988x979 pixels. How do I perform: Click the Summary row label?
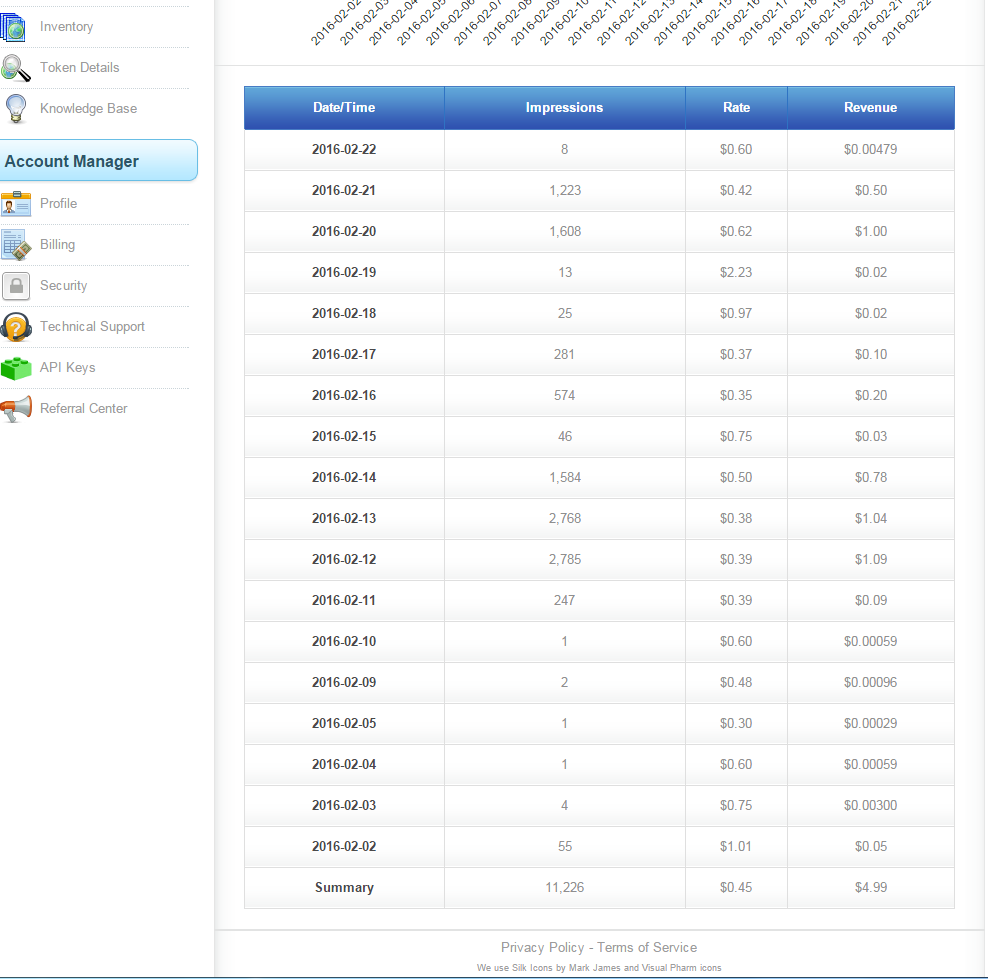[344, 887]
